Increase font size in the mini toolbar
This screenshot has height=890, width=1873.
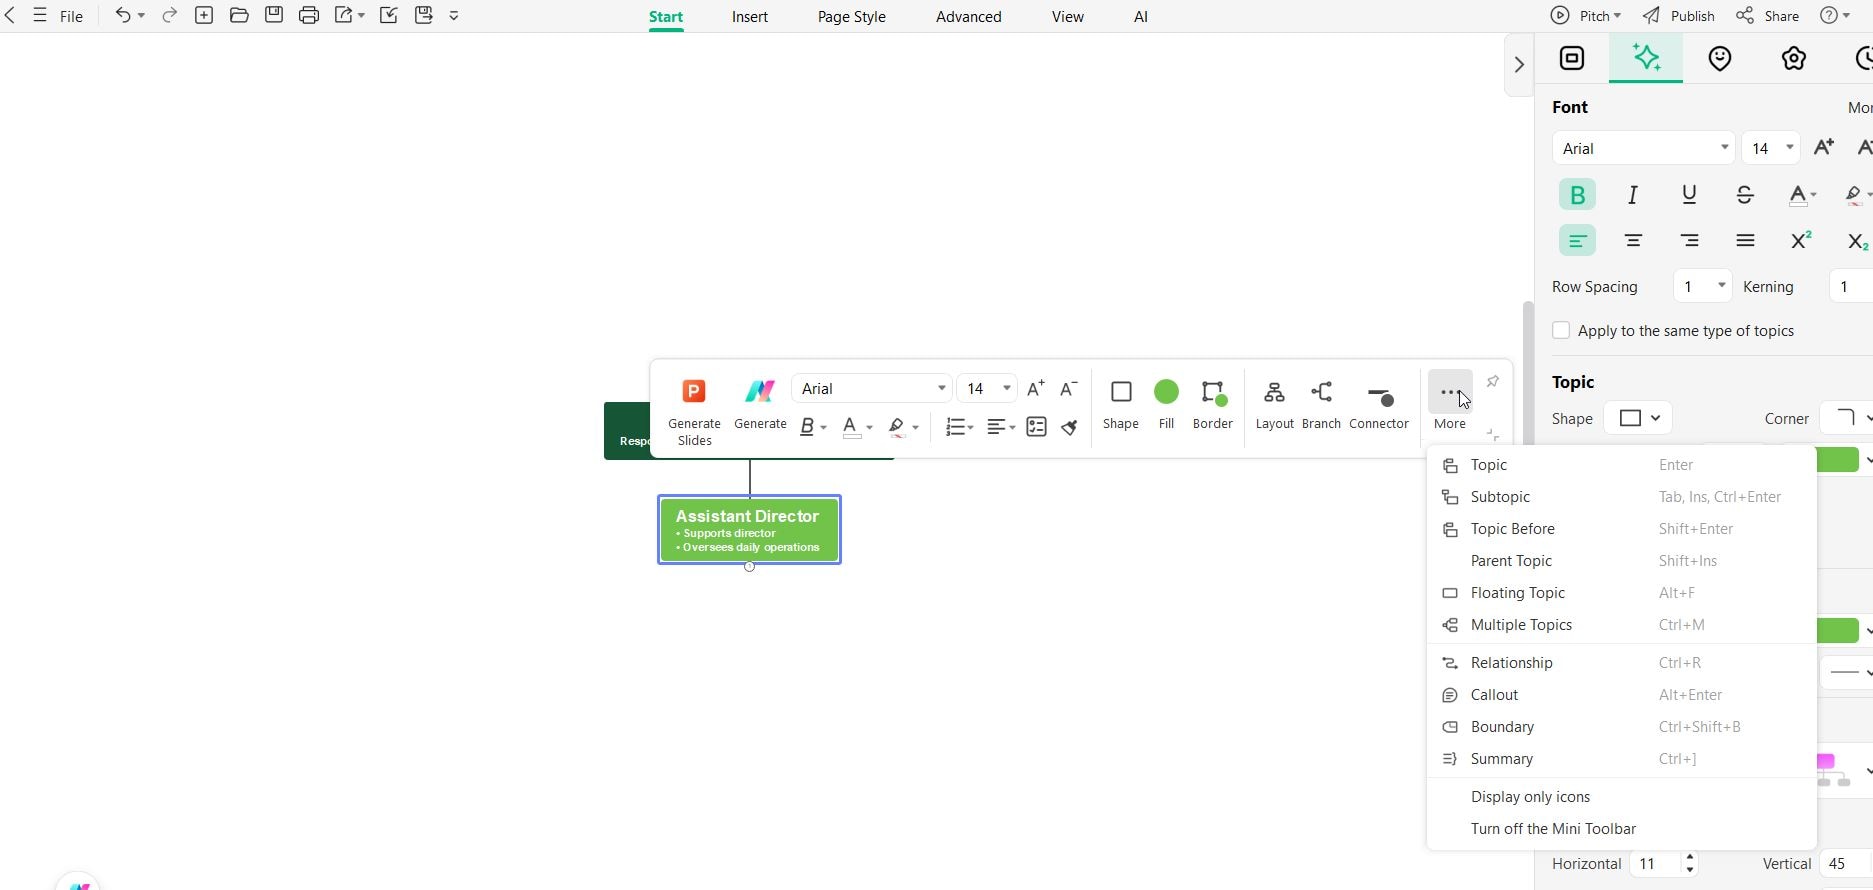point(1036,388)
